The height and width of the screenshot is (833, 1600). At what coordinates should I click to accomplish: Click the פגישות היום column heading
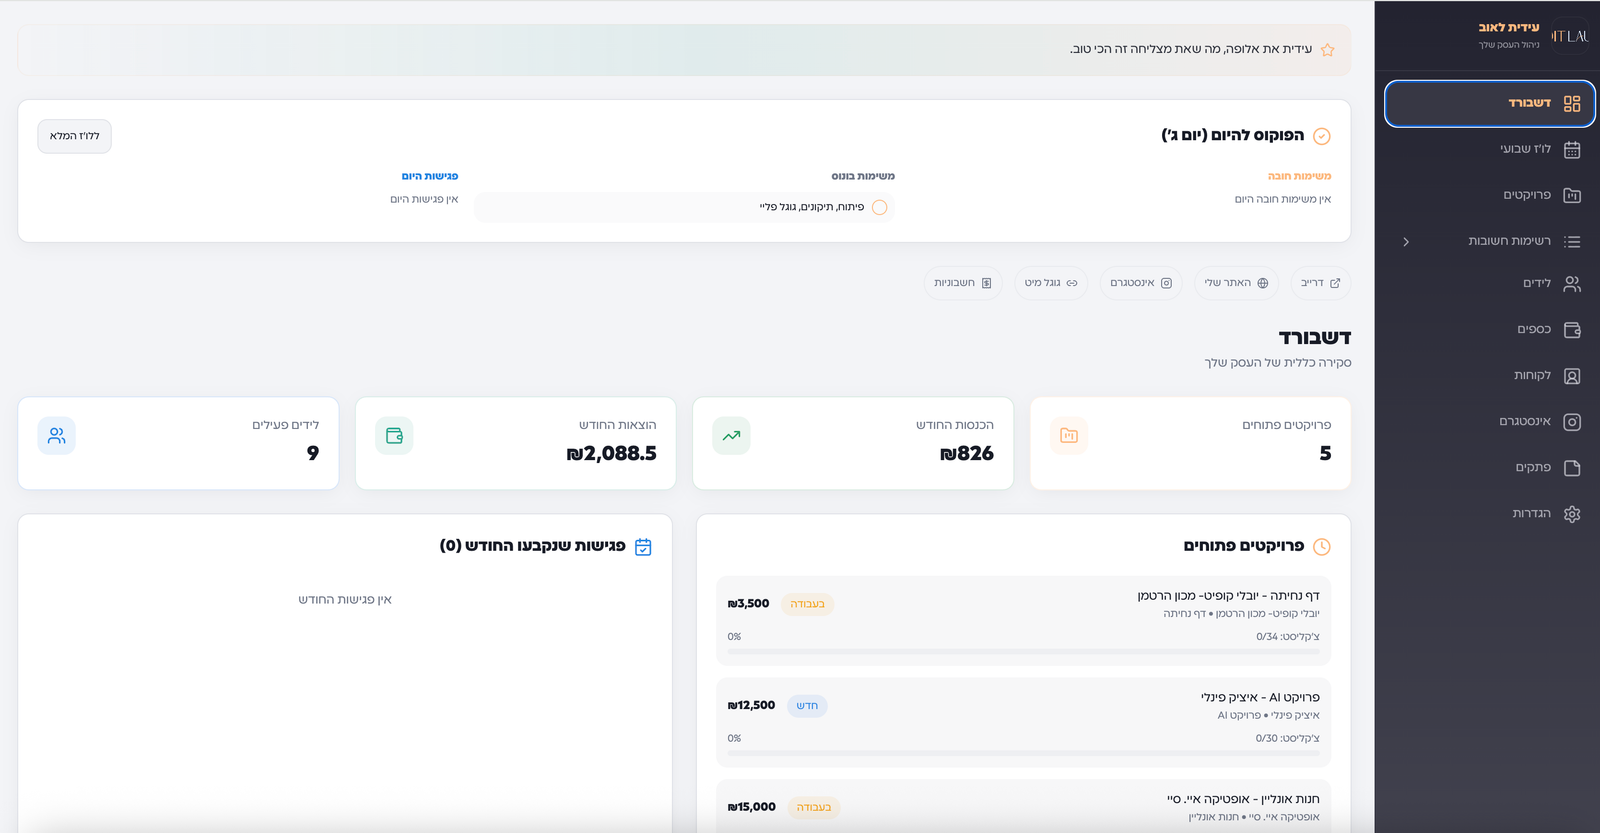point(430,176)
